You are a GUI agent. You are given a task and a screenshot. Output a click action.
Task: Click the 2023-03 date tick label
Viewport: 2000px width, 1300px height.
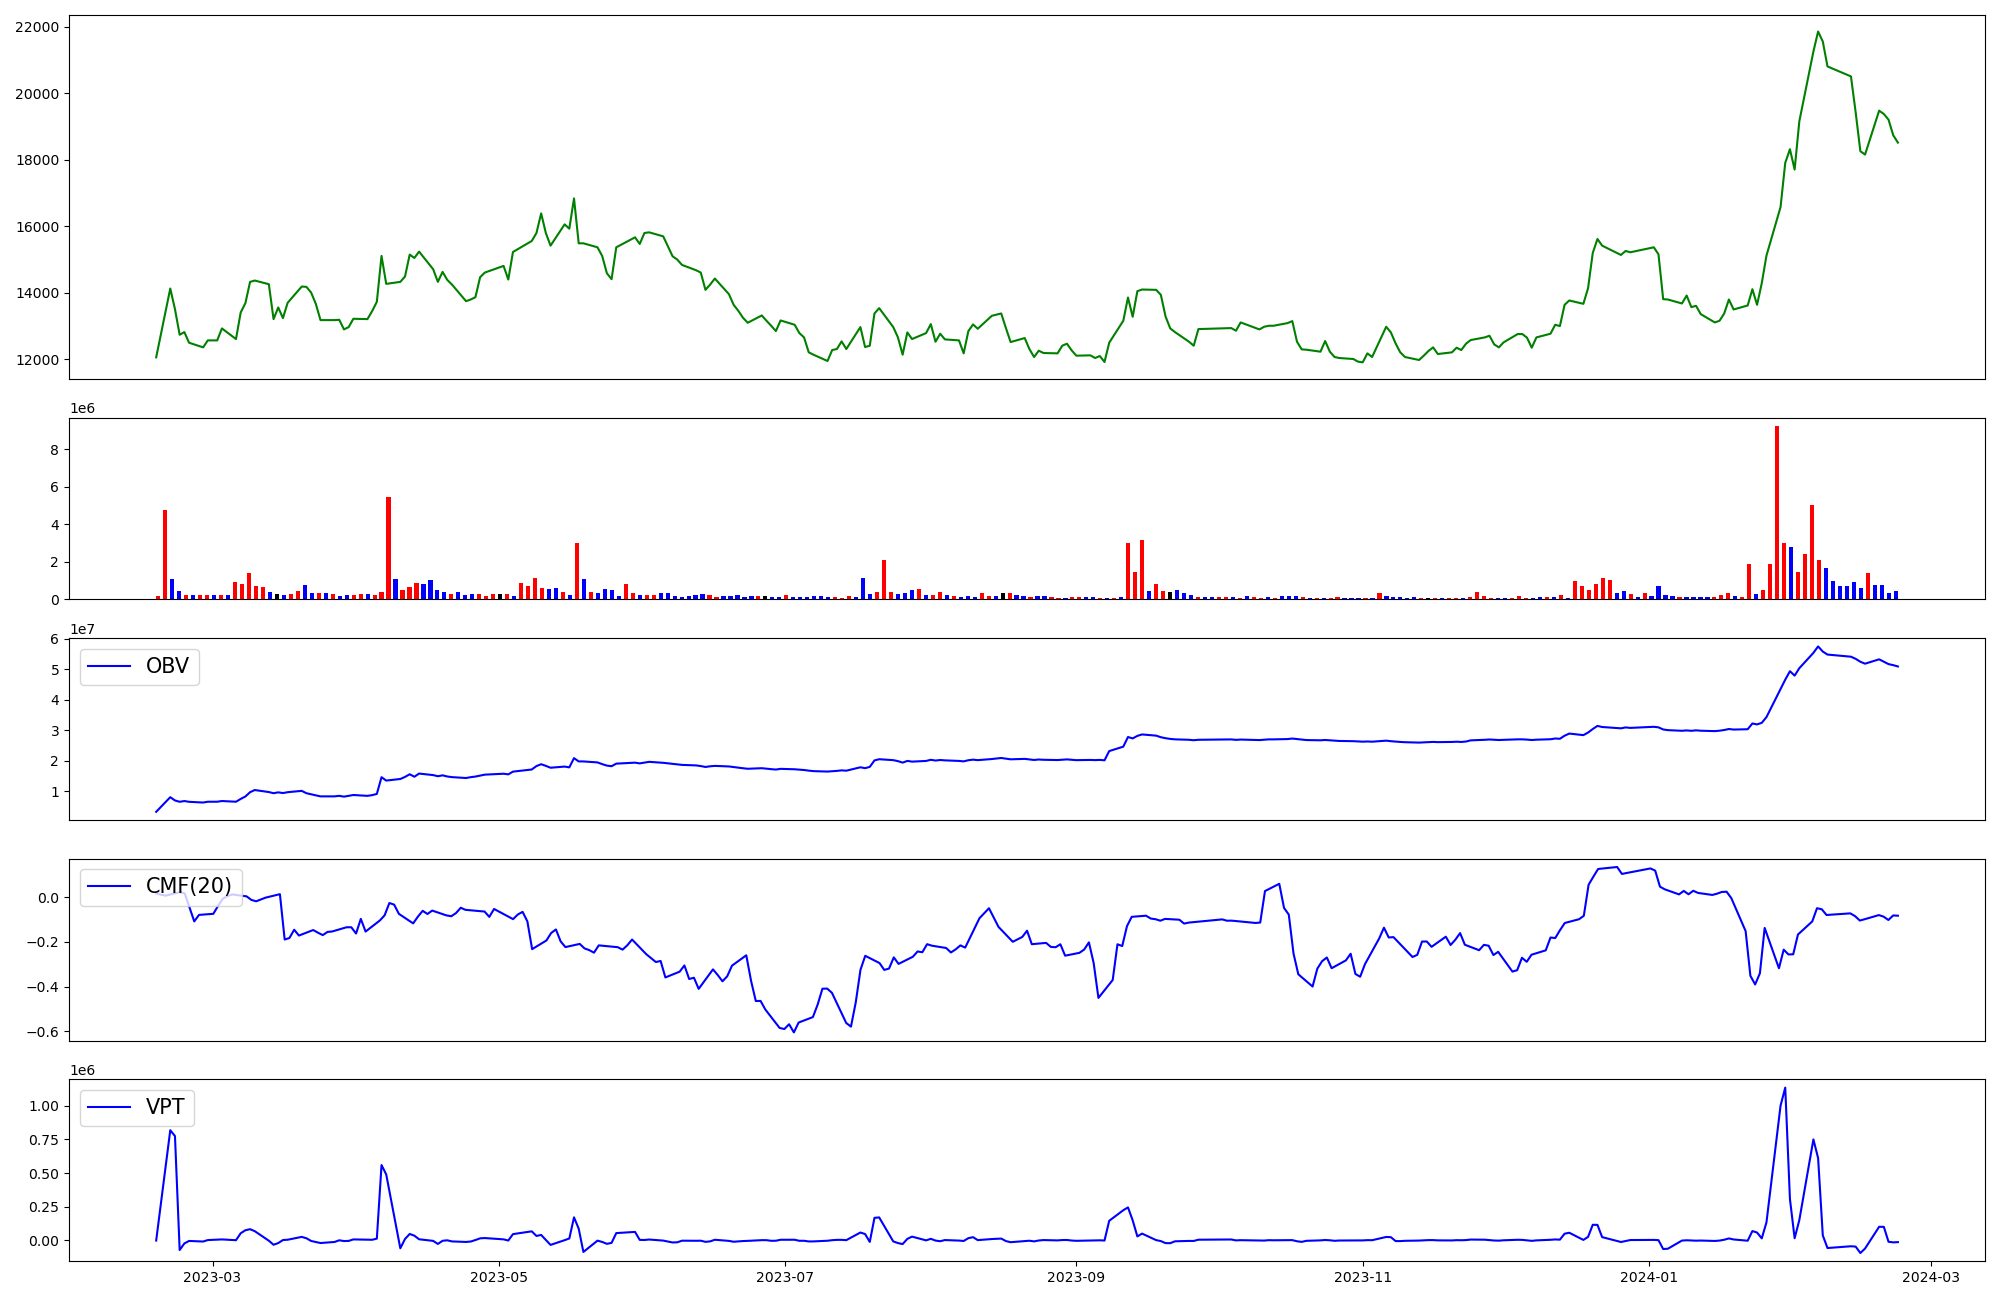[213, 1277]
